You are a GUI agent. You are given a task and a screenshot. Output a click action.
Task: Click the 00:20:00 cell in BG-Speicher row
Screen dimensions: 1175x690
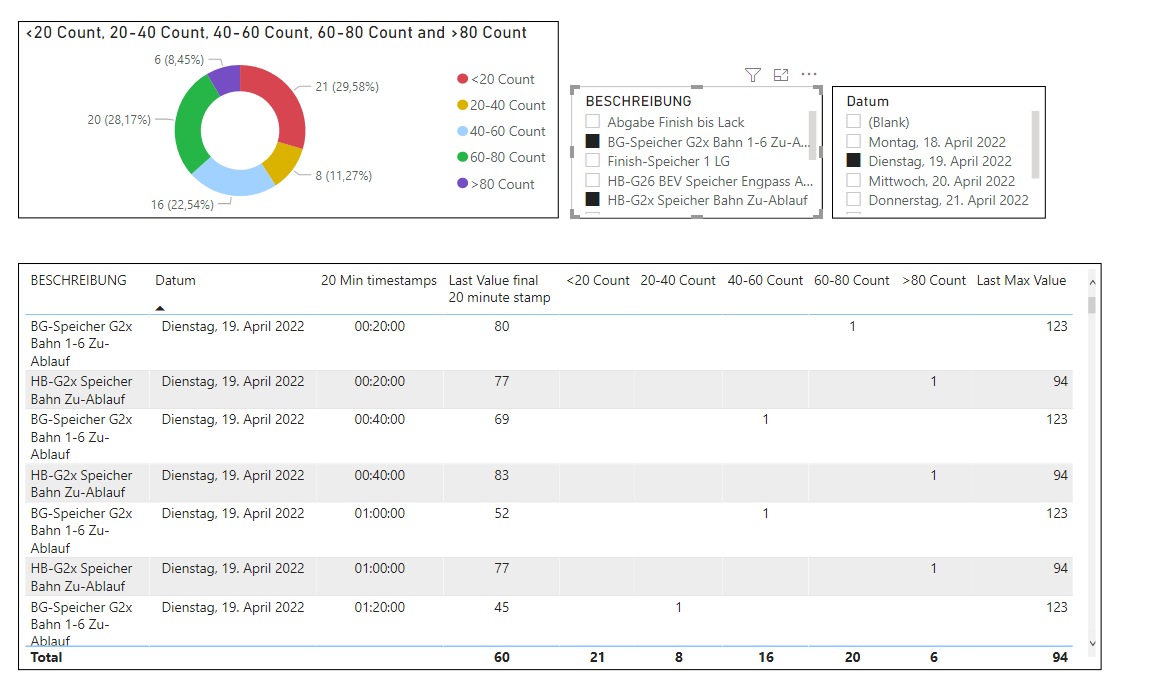379,326
